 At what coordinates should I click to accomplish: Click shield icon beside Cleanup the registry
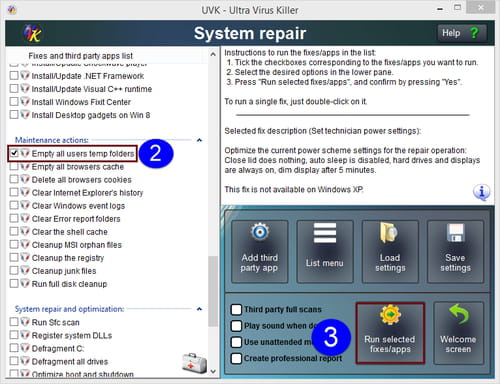pyautogui.click(x=25, y=257)
